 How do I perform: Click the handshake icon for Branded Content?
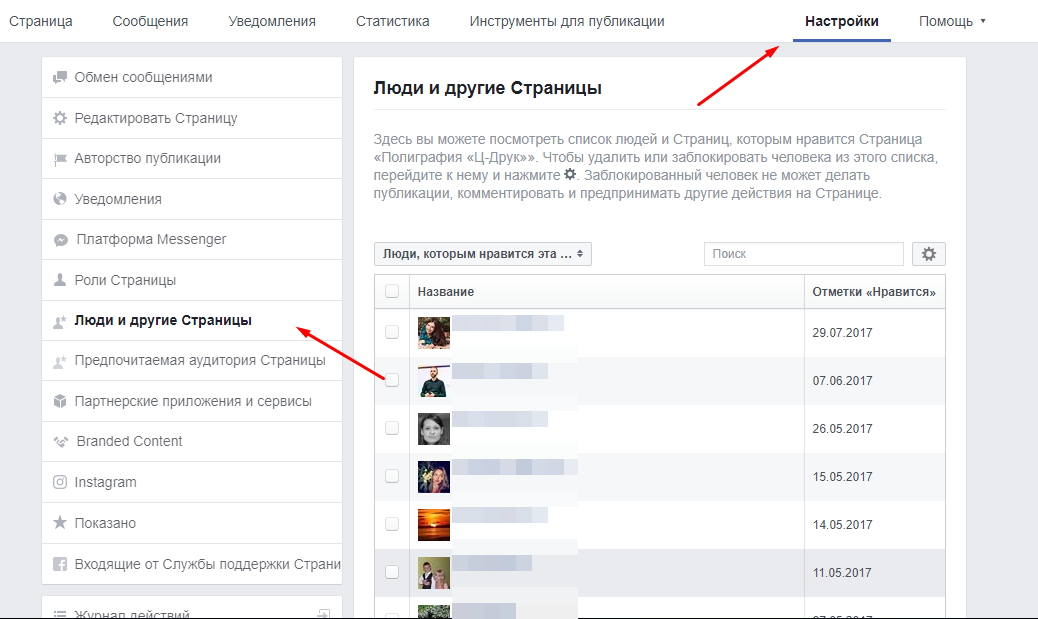[60, 441]
